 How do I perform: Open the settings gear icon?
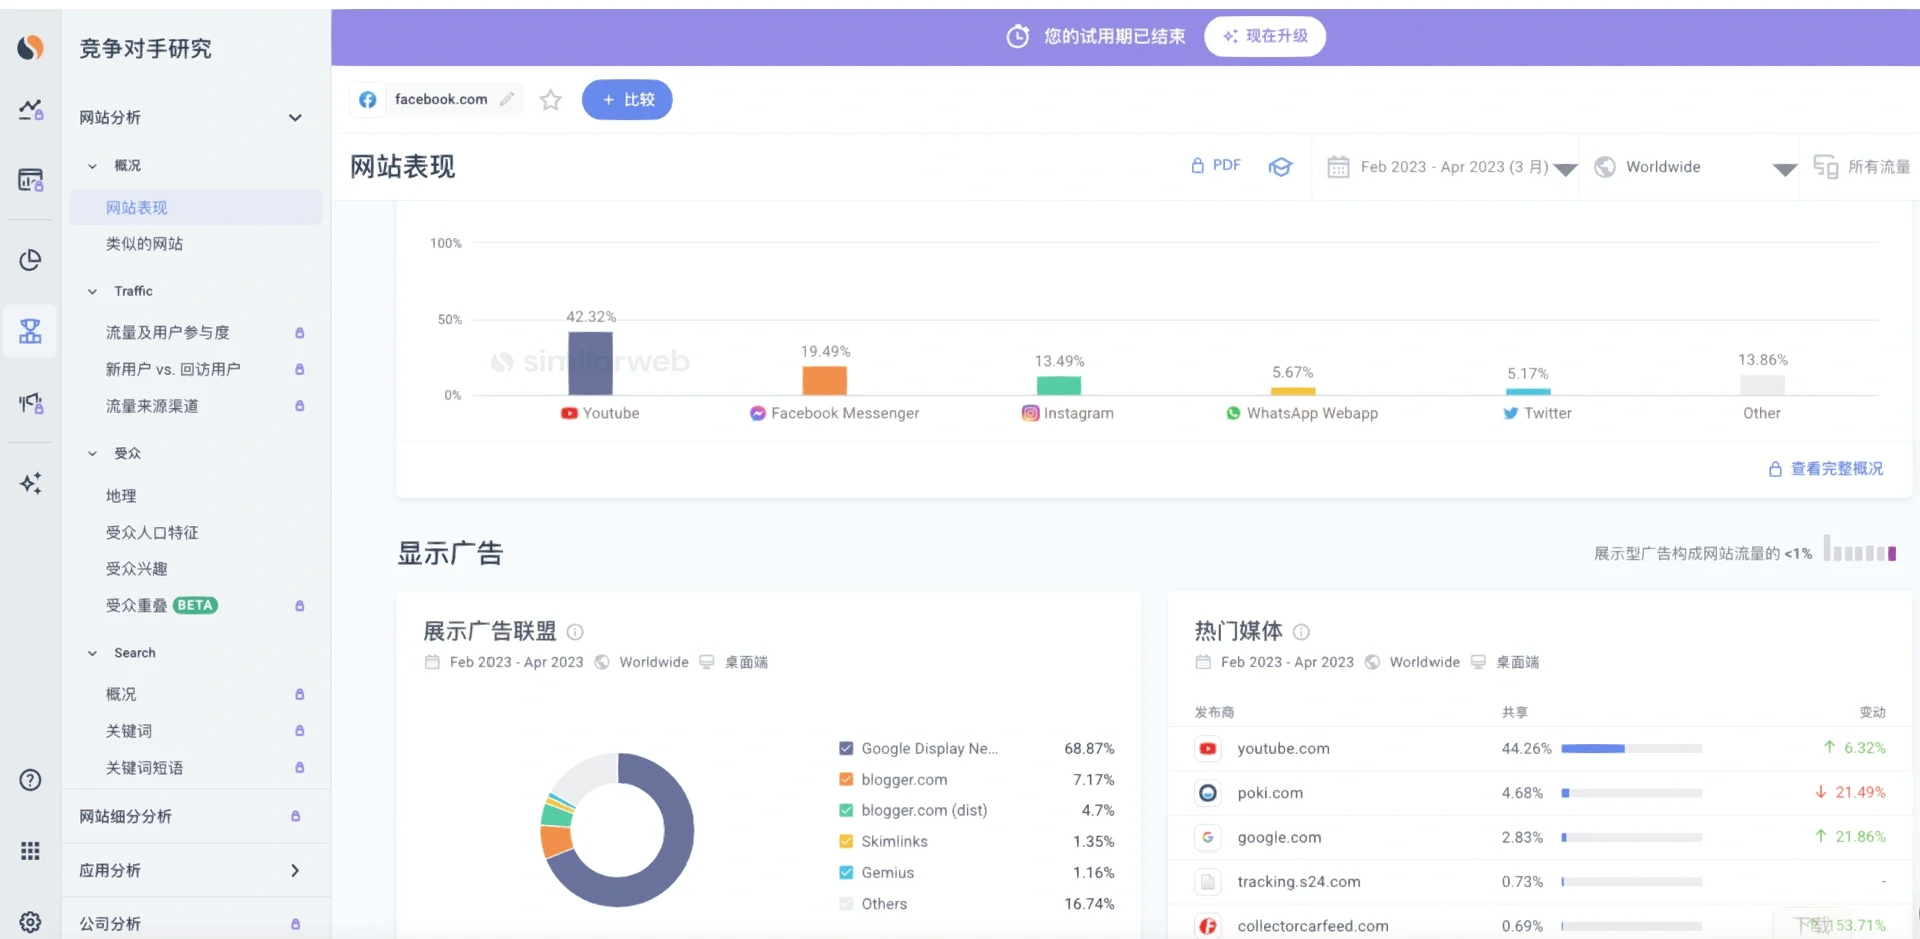point(30,922)
